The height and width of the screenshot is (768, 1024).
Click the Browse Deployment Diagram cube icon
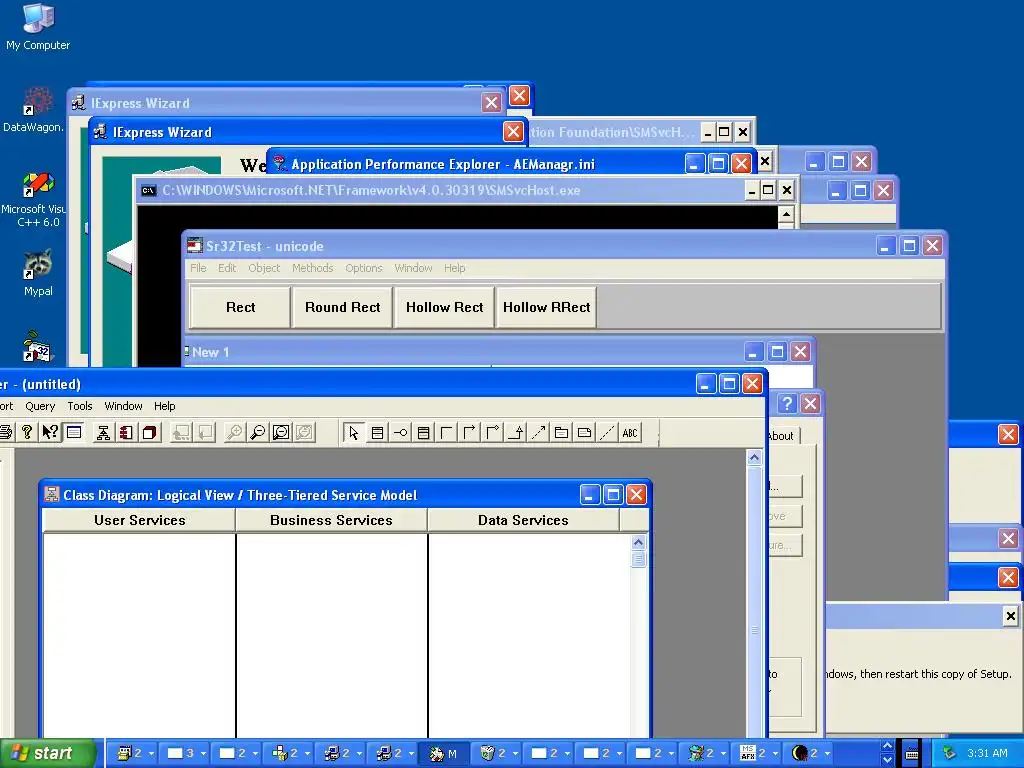click(x=150, y=432)
